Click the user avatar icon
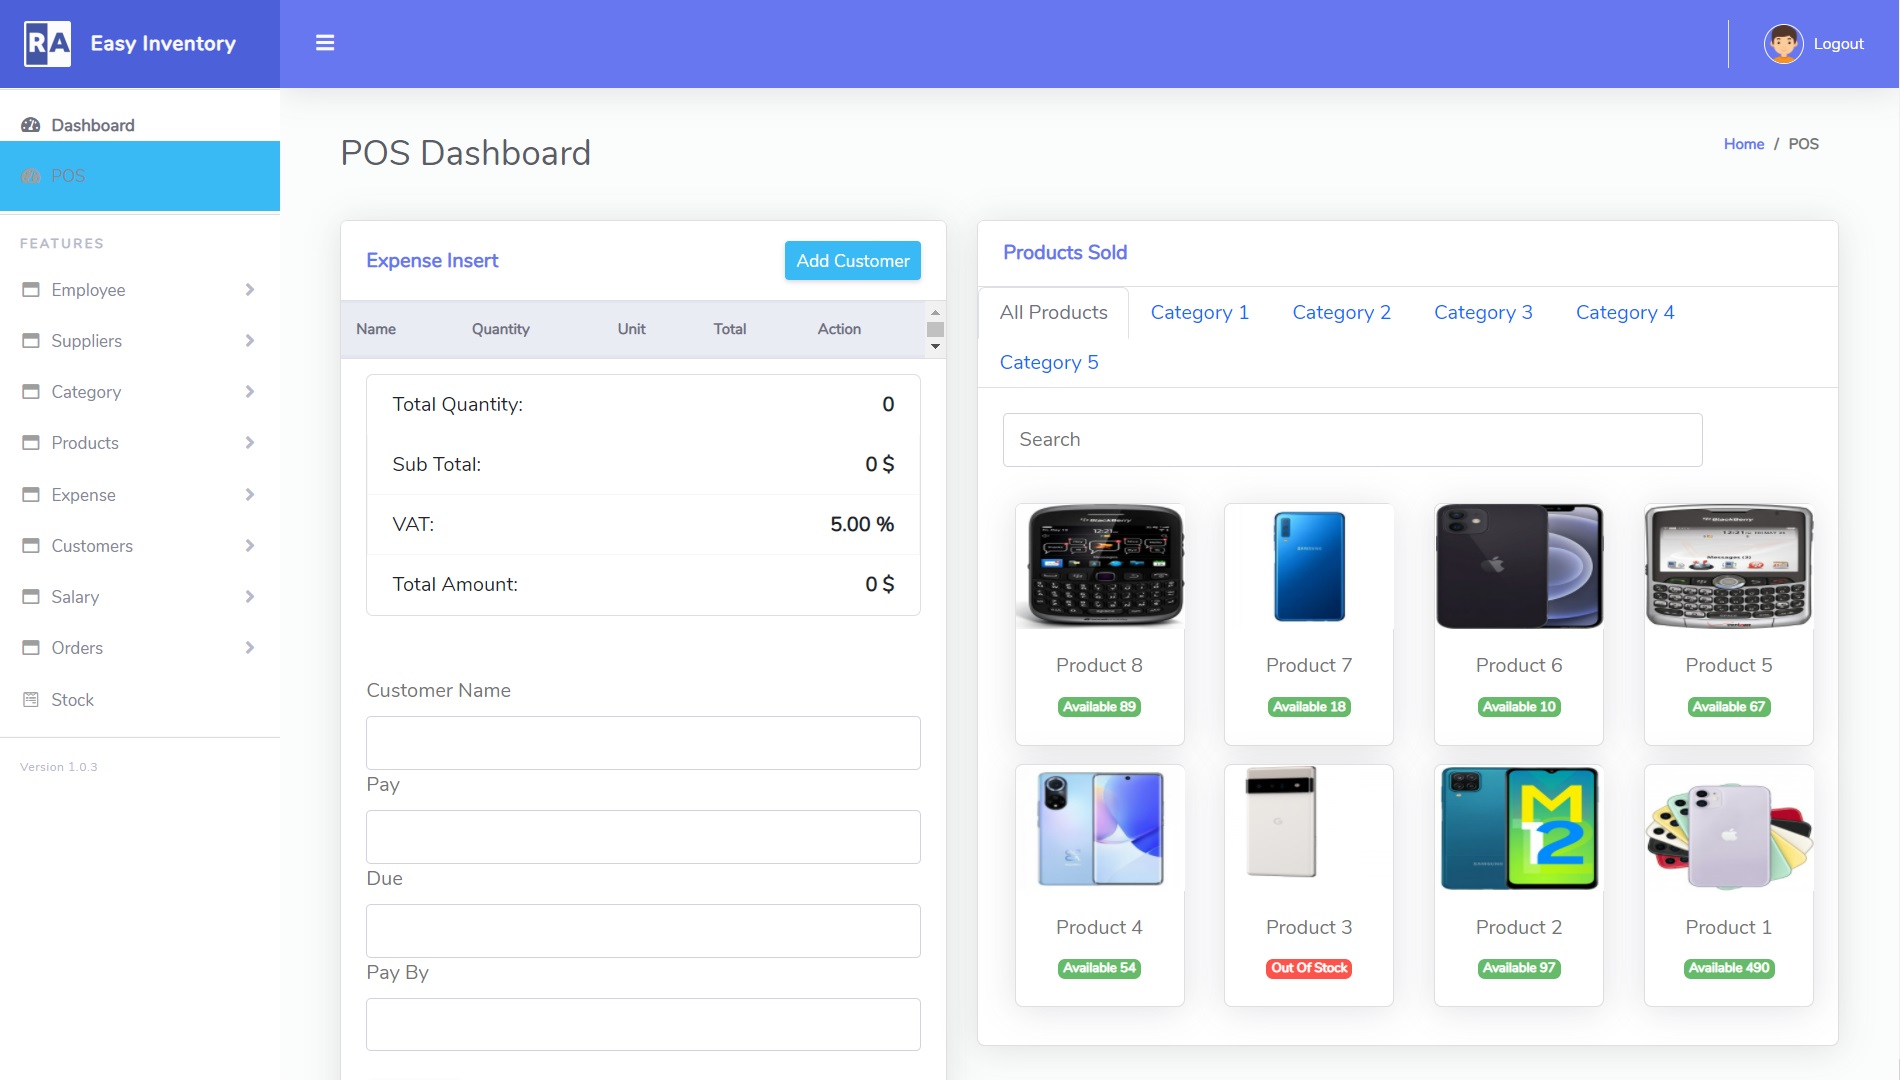Screen dimensions: 1900x1080 1783,44
